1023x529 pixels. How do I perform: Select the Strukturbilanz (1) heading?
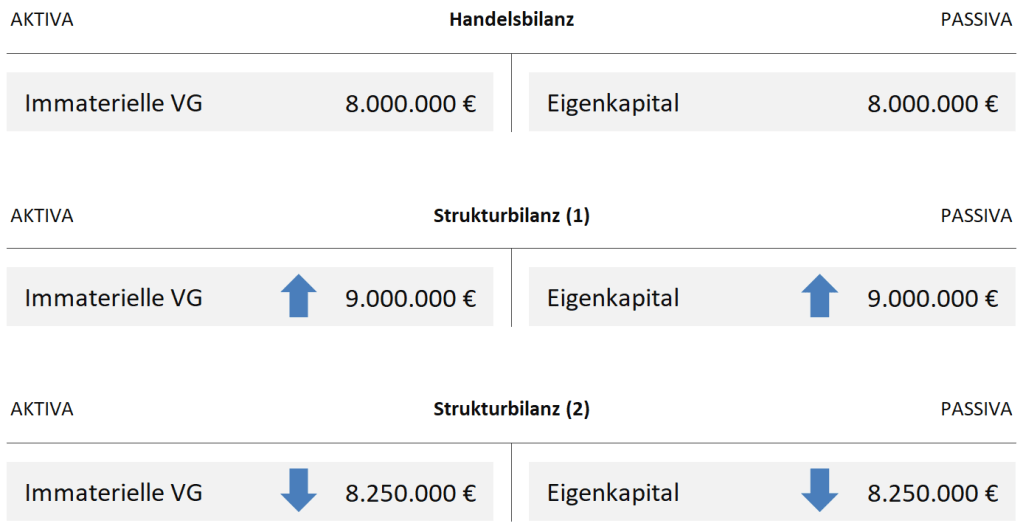511,216
